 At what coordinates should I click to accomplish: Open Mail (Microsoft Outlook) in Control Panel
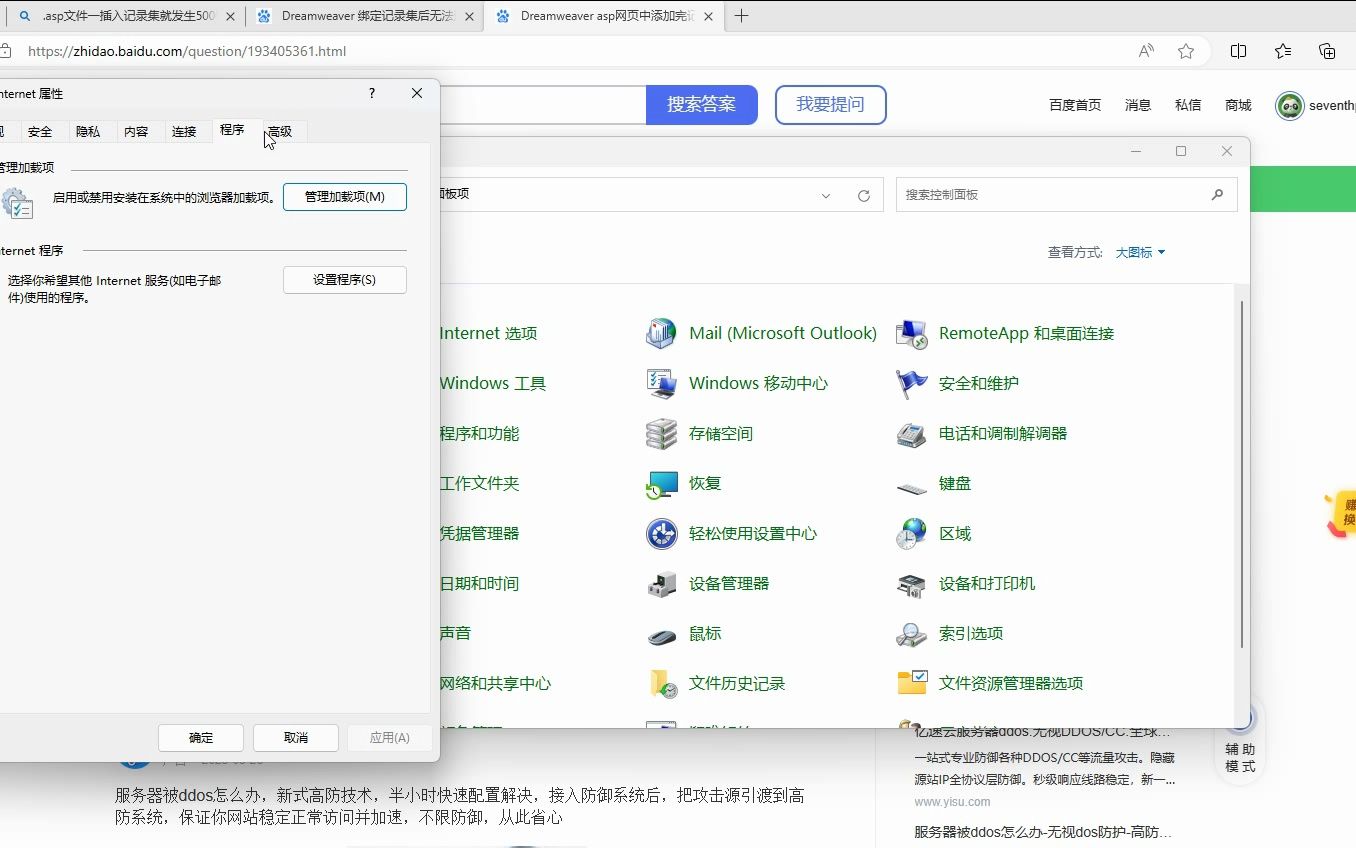click(x=783, y=333)
